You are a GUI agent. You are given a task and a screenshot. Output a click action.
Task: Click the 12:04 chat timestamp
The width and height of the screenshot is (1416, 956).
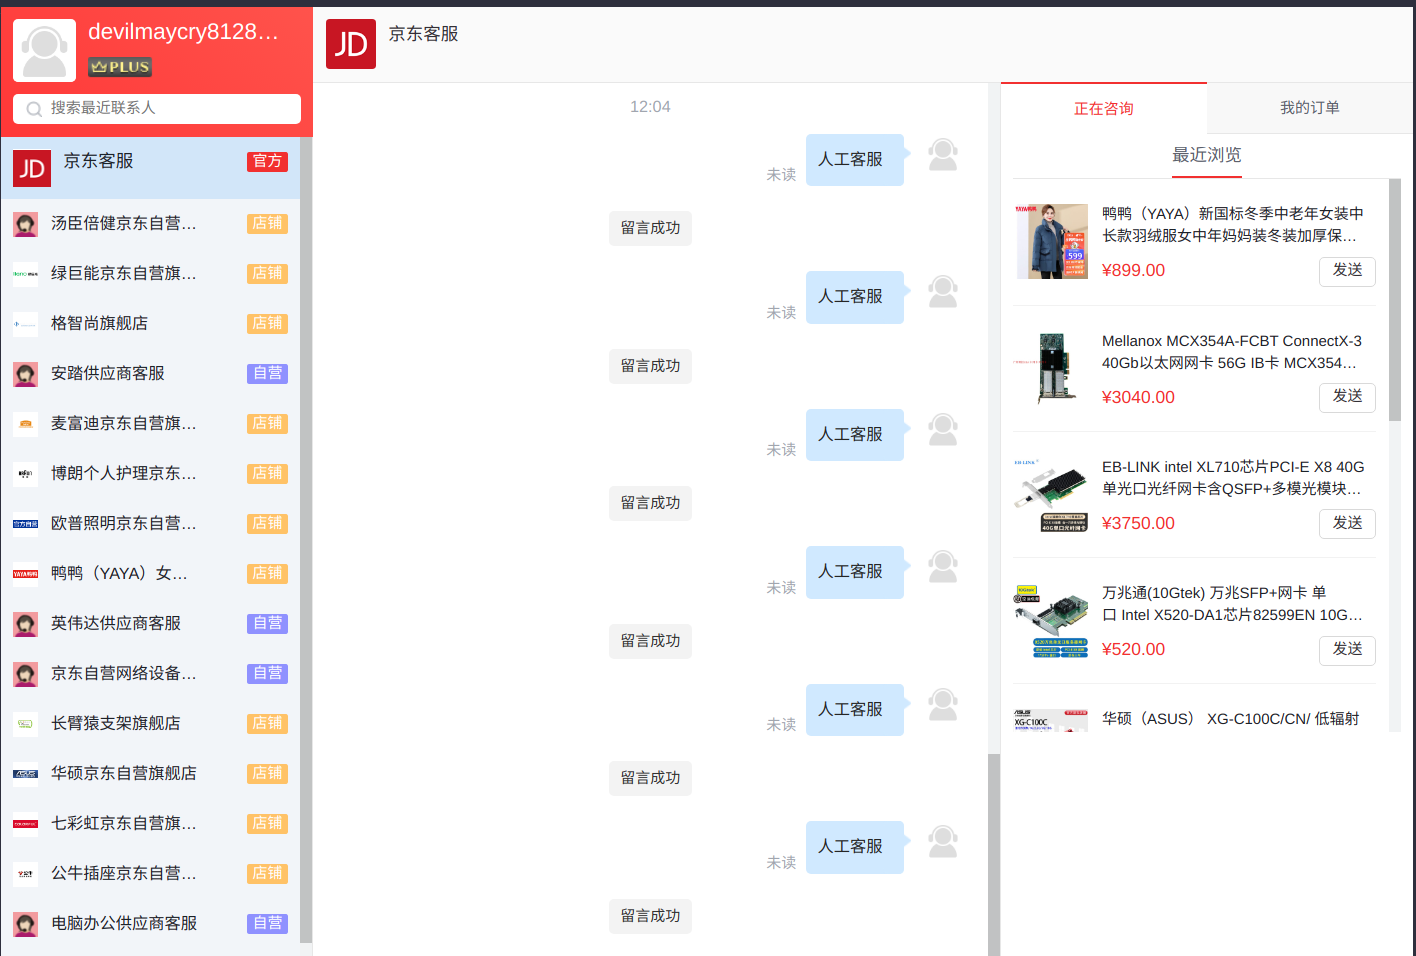(x=650, y=107)
